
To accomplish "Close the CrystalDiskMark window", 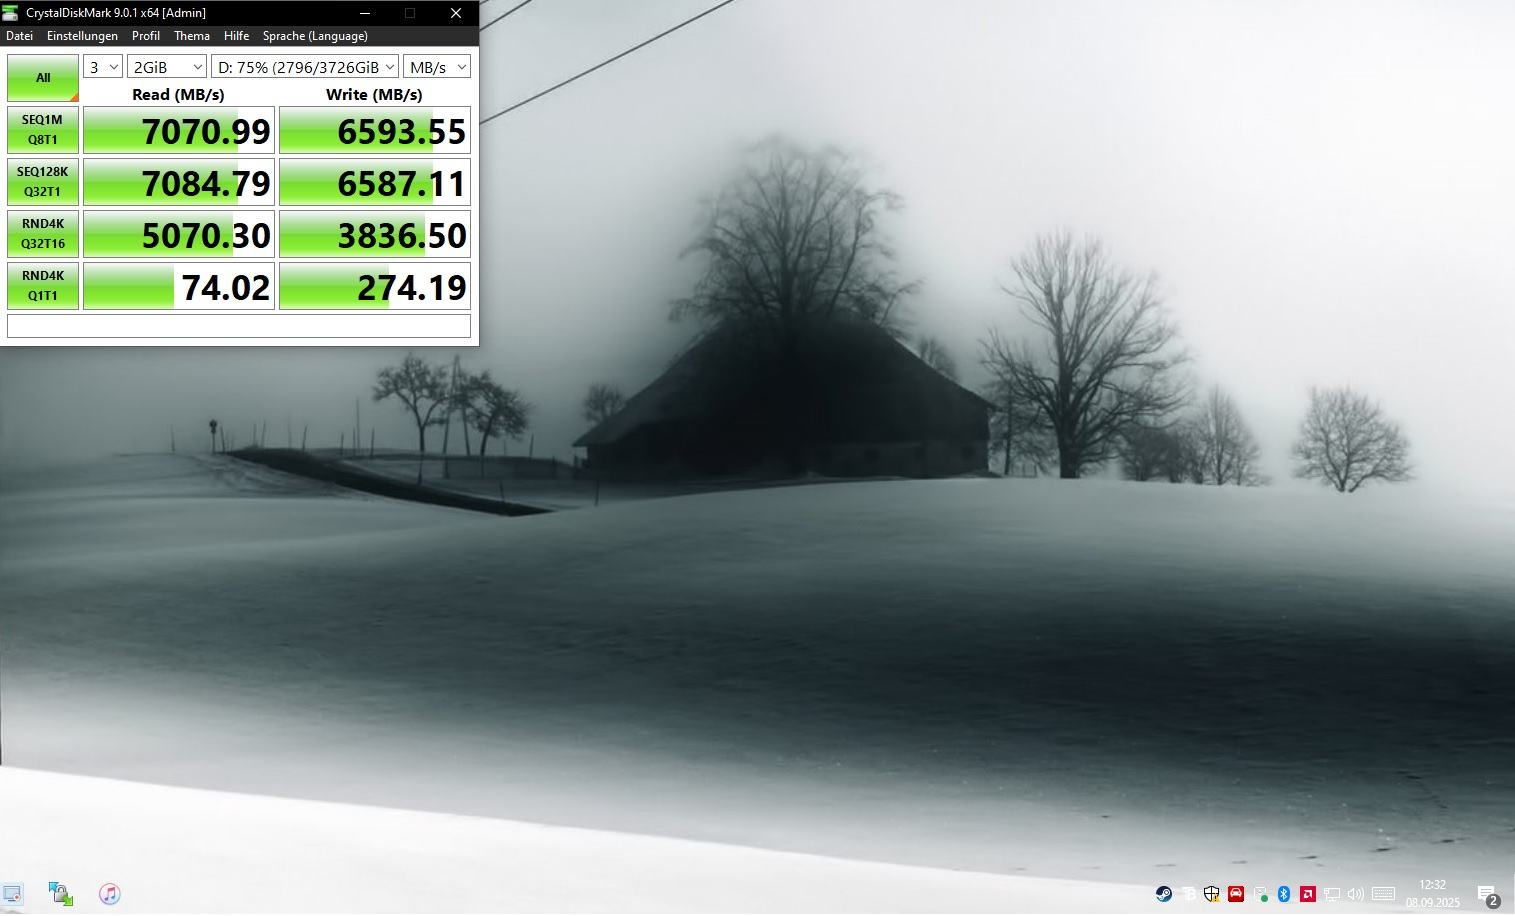I will pyautogui.click(x=456, y=13).
